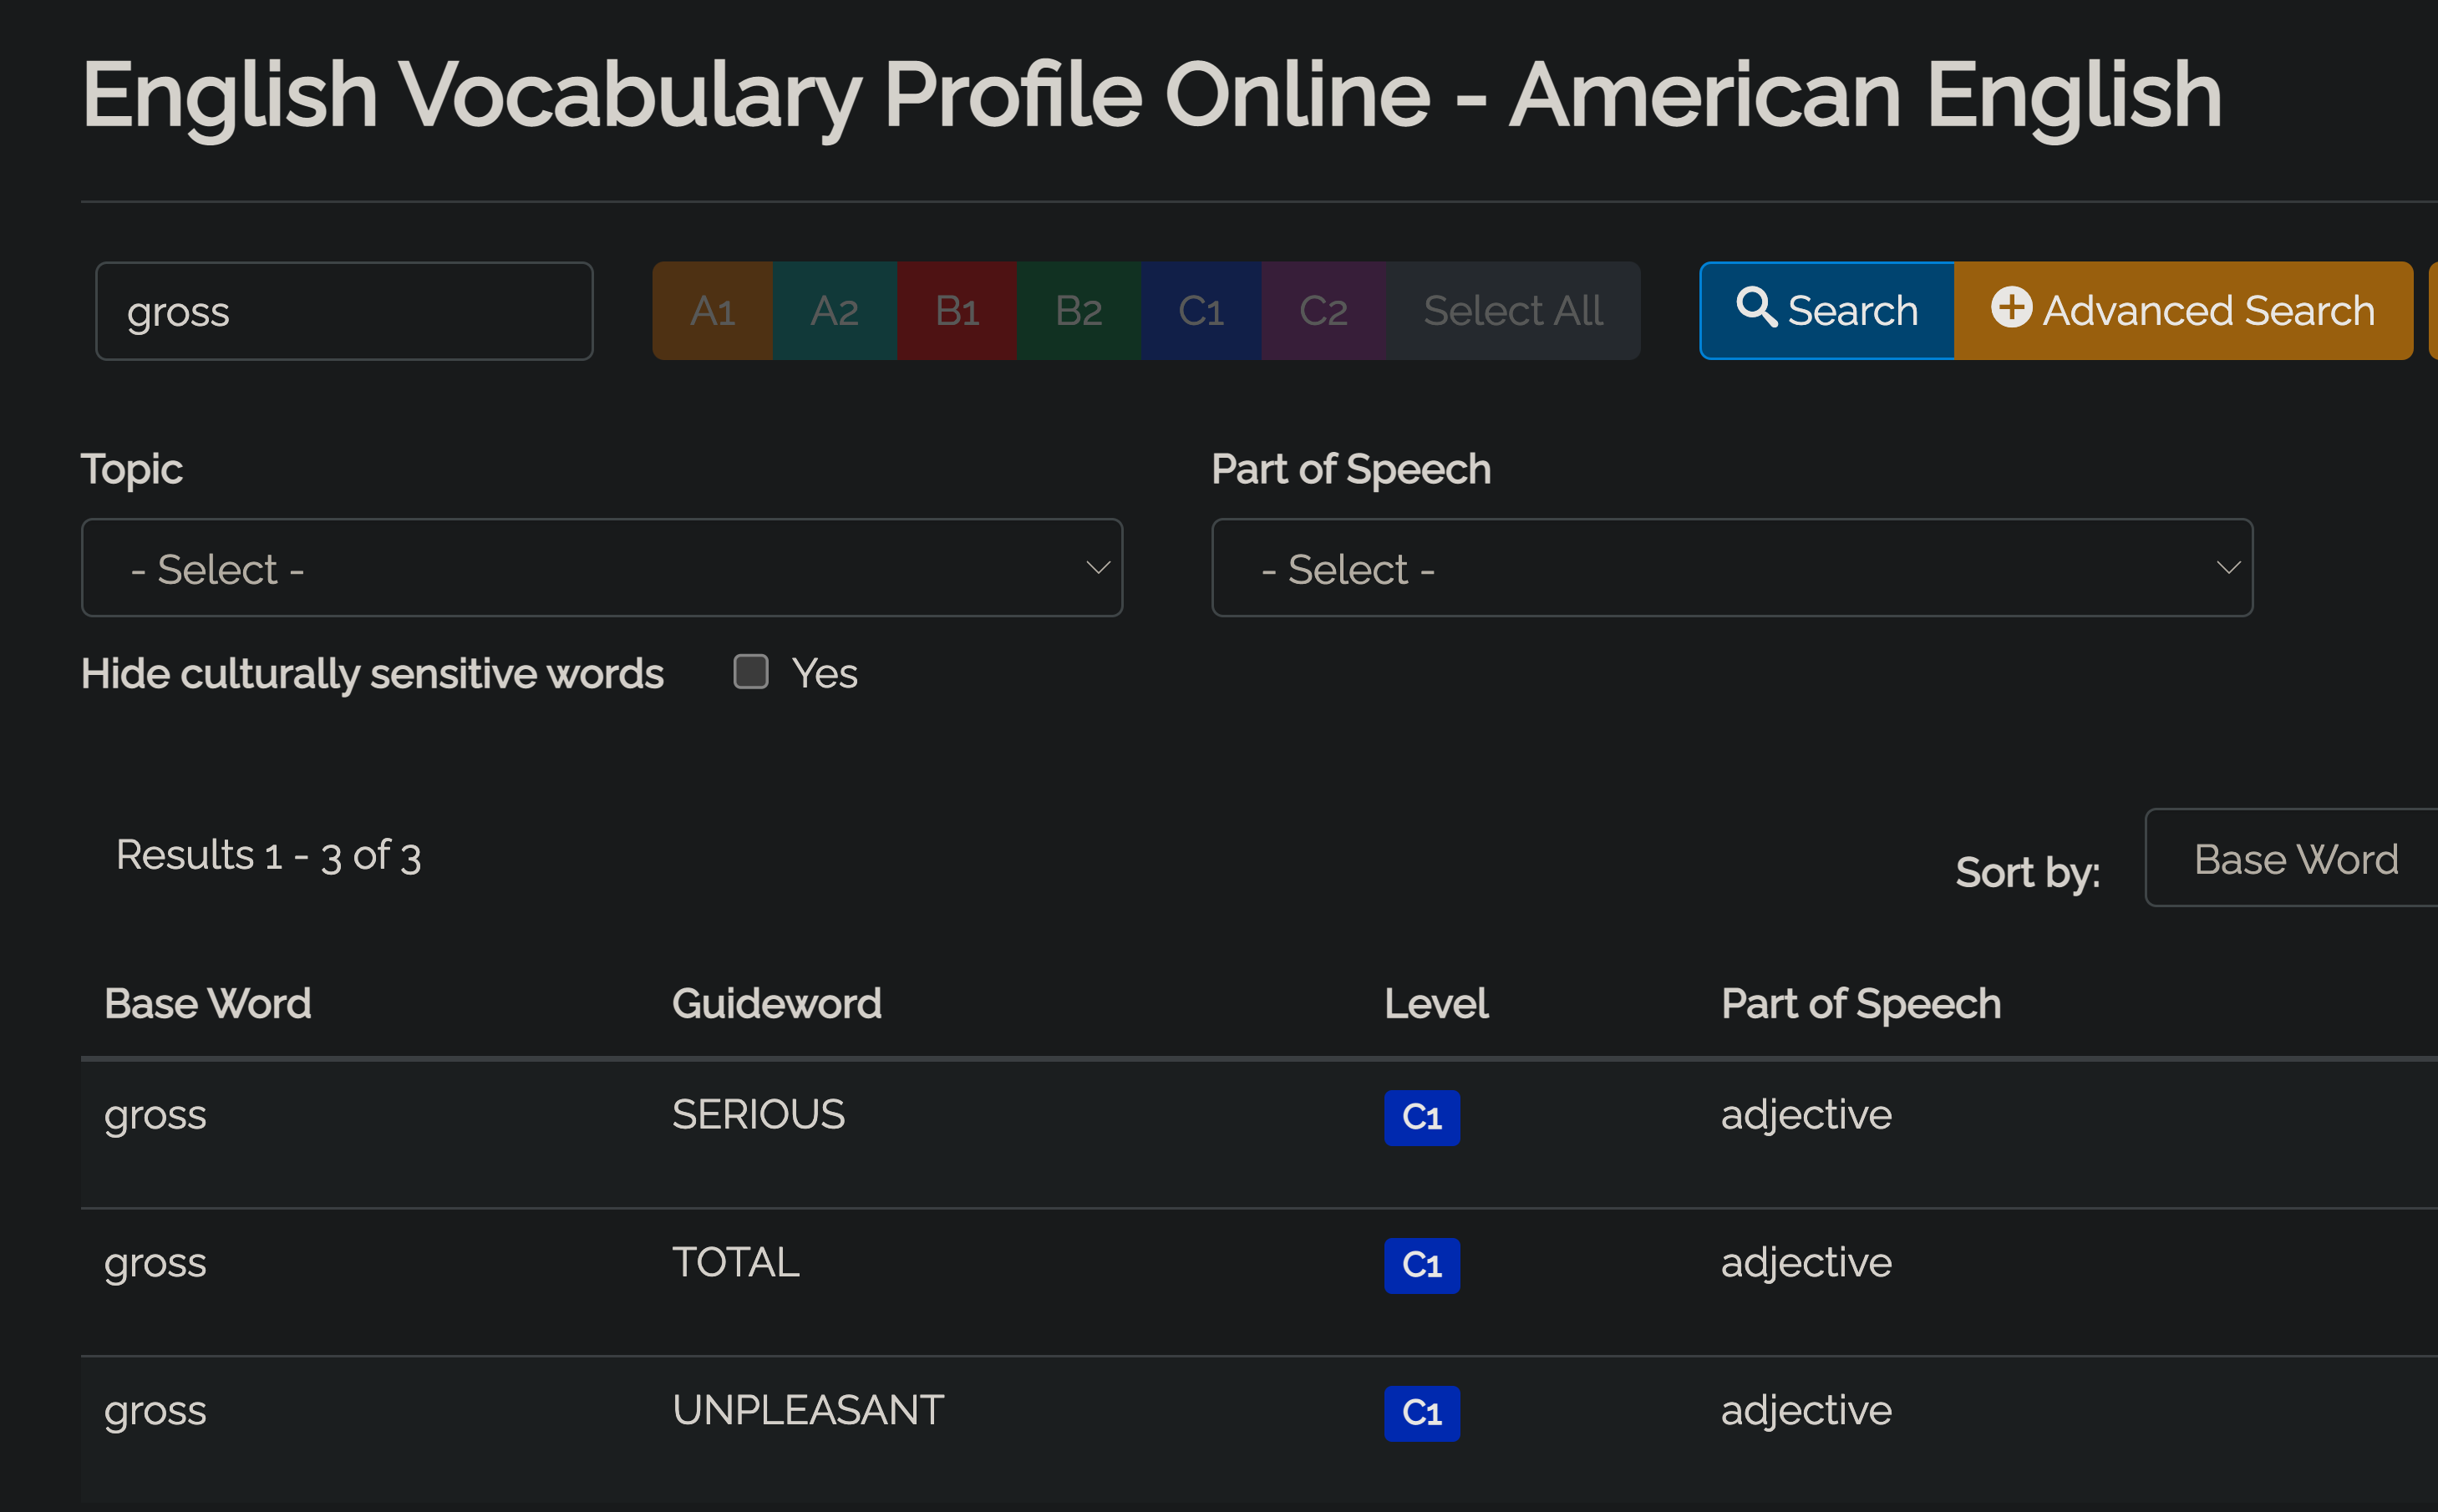Open Advanced Search
This screenshot has width=2438, height=1512.
[x=2184, y=311]
